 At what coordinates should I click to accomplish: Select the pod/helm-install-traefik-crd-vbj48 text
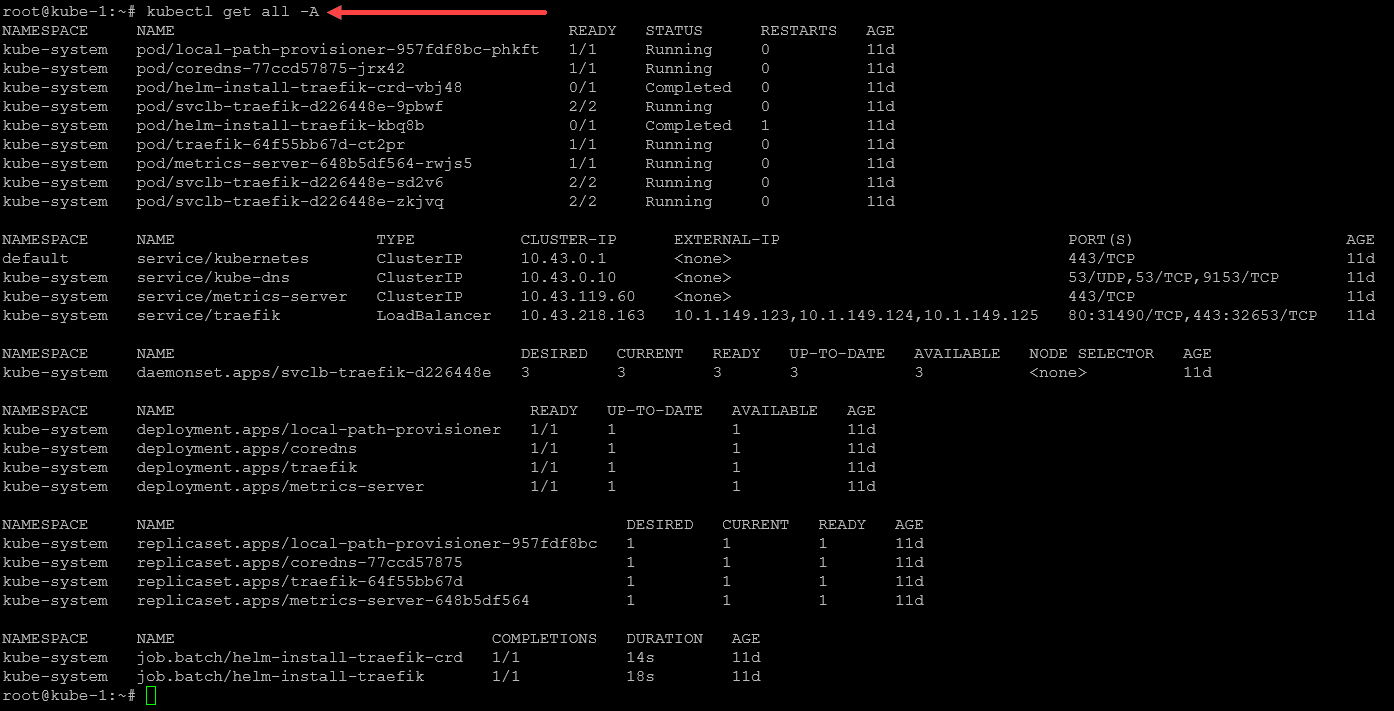coord(299,88)
